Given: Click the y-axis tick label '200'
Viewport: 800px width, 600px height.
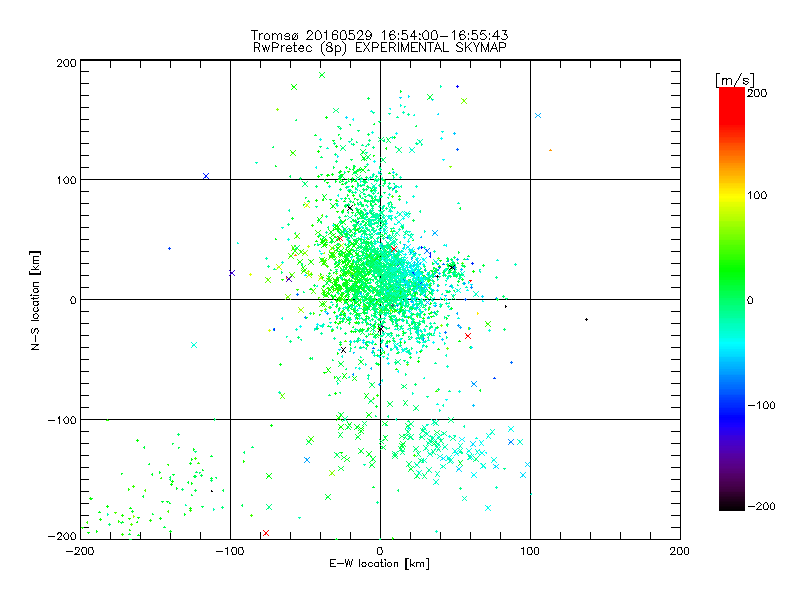Looking at the screenshot, I should point(66,63).
